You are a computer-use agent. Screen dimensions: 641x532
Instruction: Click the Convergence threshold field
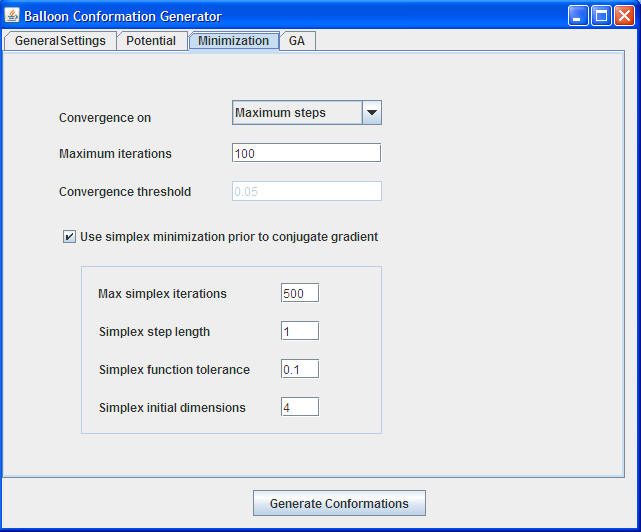pos(306,191)
